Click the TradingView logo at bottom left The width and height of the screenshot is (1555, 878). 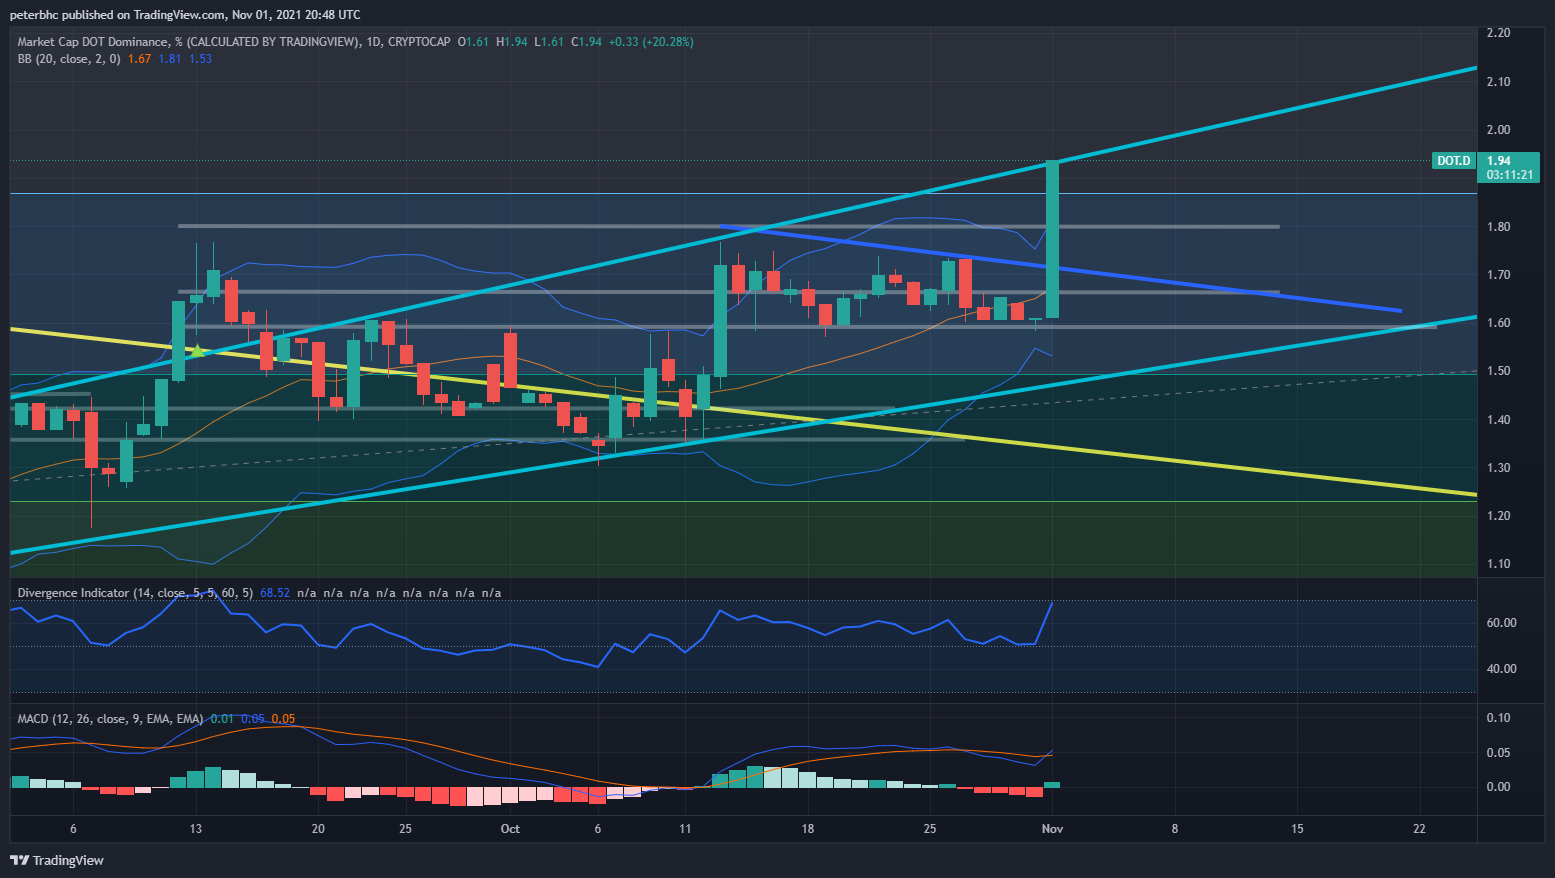tap(57, 860)
